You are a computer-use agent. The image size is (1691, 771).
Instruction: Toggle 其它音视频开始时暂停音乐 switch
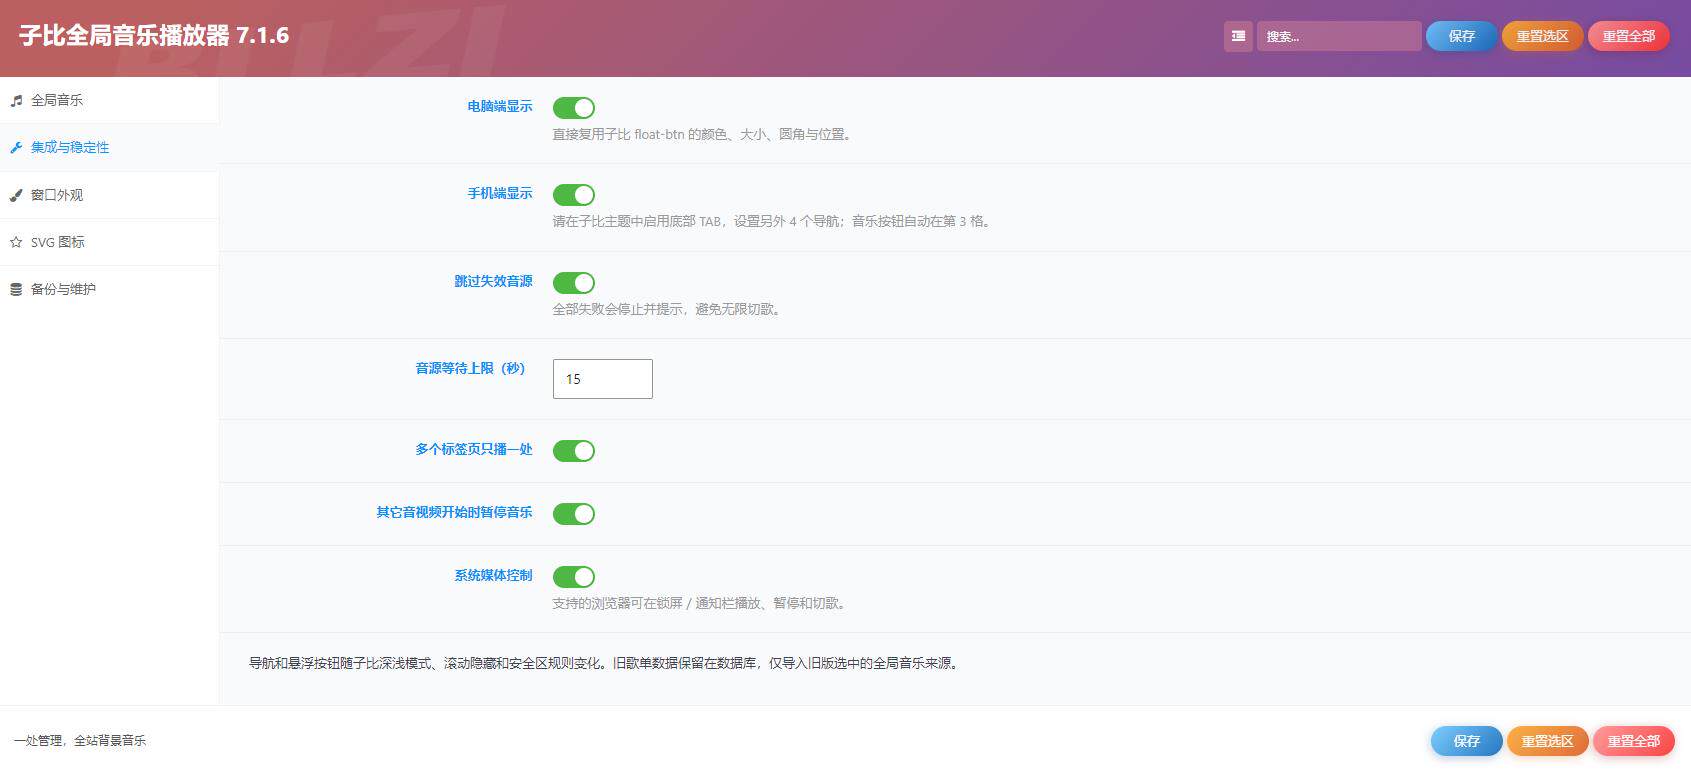click(x=574, y=513)
